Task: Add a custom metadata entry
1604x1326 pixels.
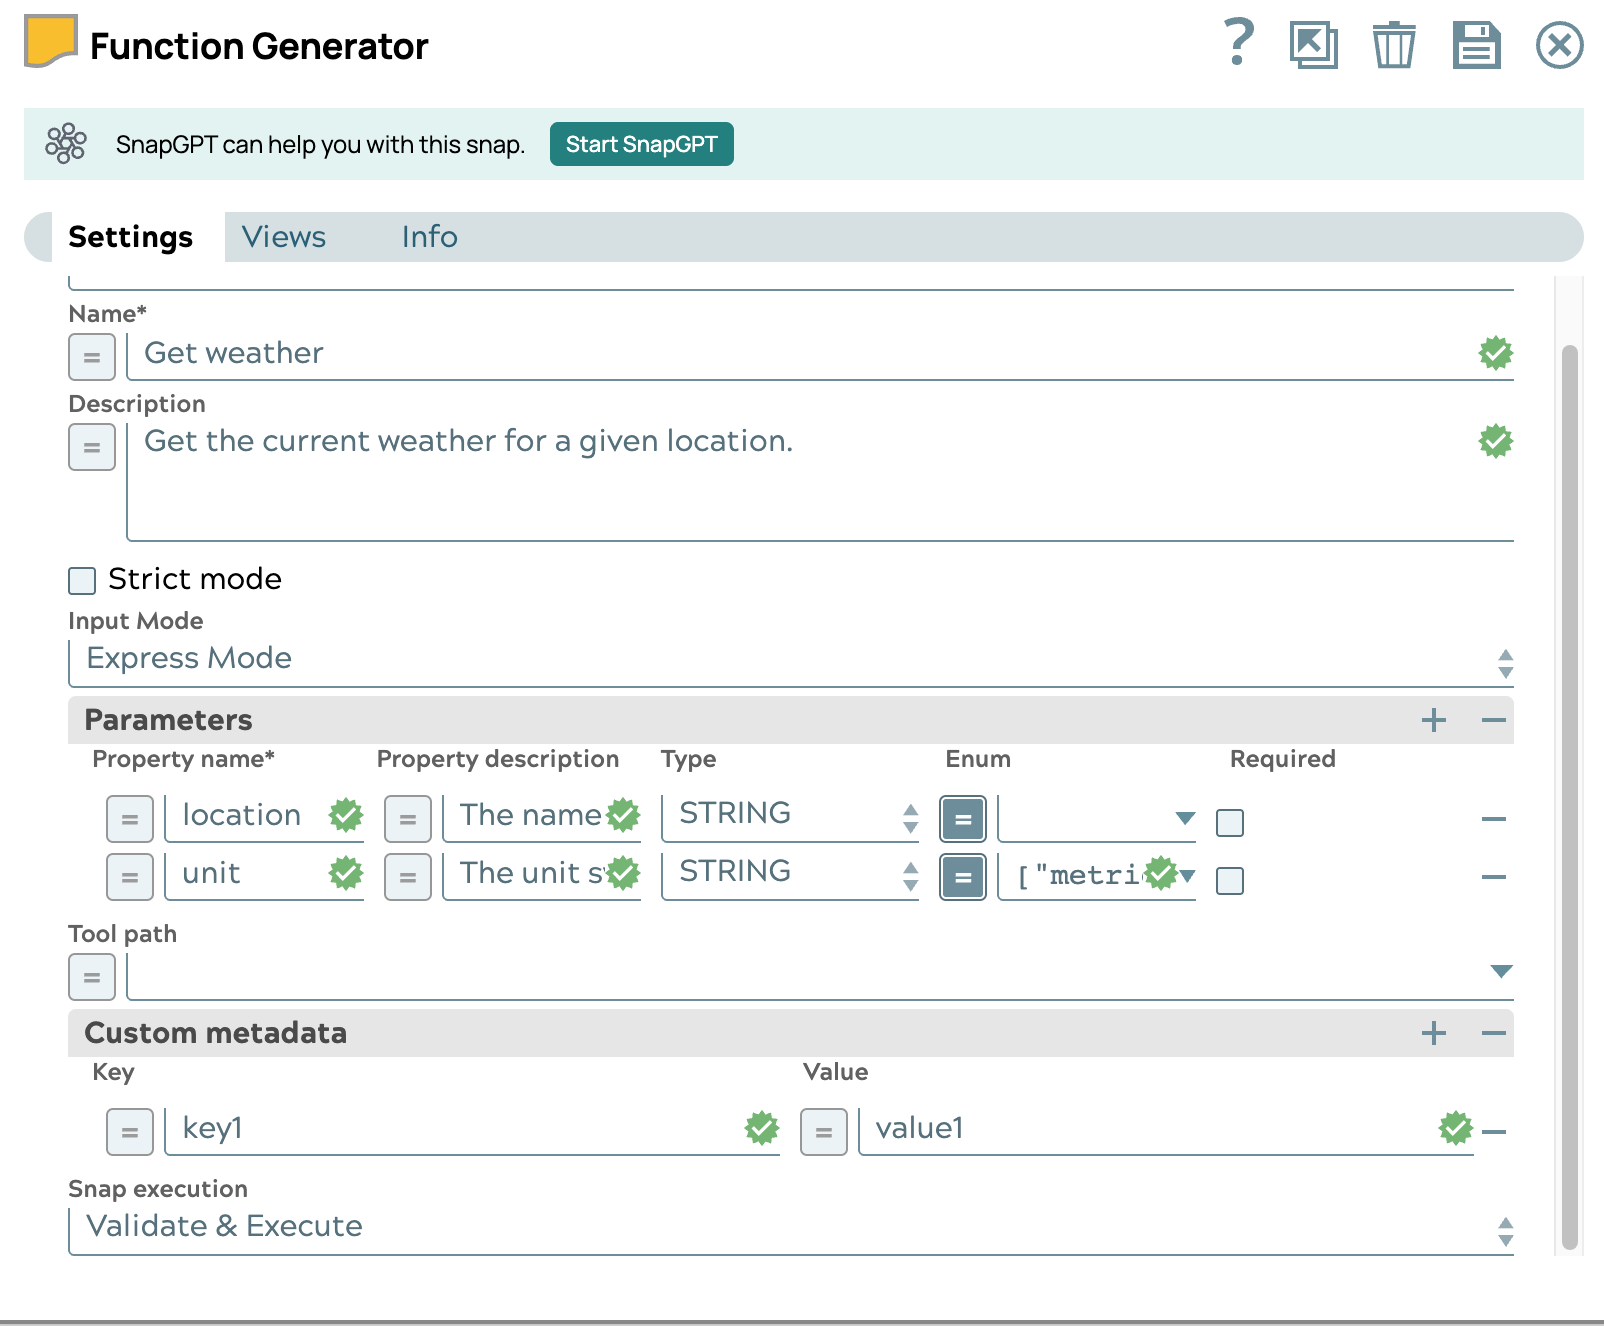Action: [x=1435, y=1033]
